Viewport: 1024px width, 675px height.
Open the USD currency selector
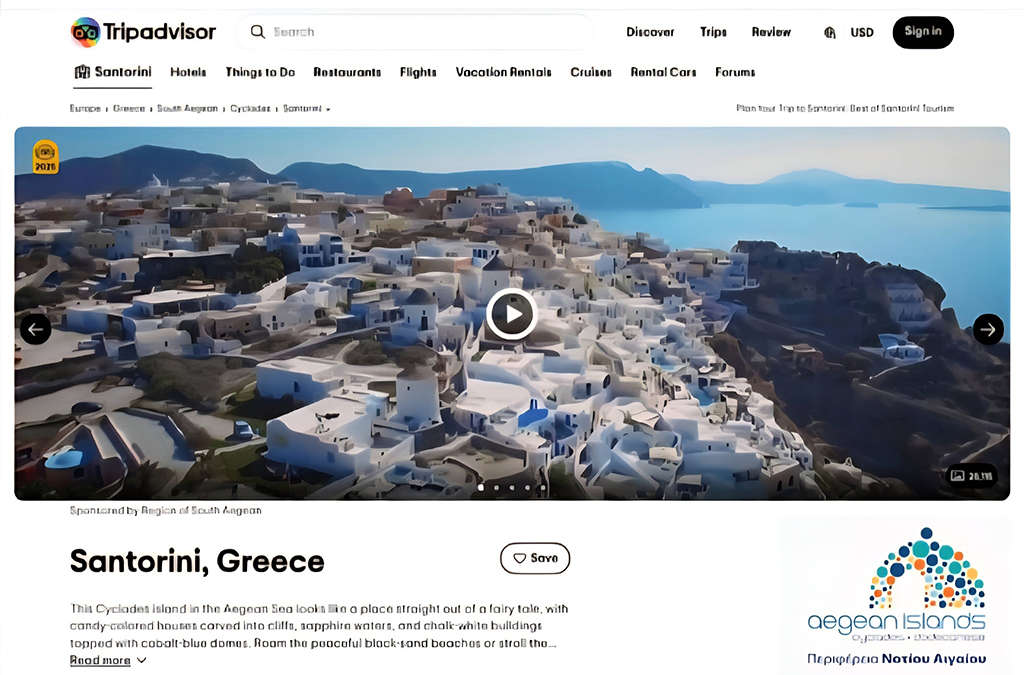point(861,33)
